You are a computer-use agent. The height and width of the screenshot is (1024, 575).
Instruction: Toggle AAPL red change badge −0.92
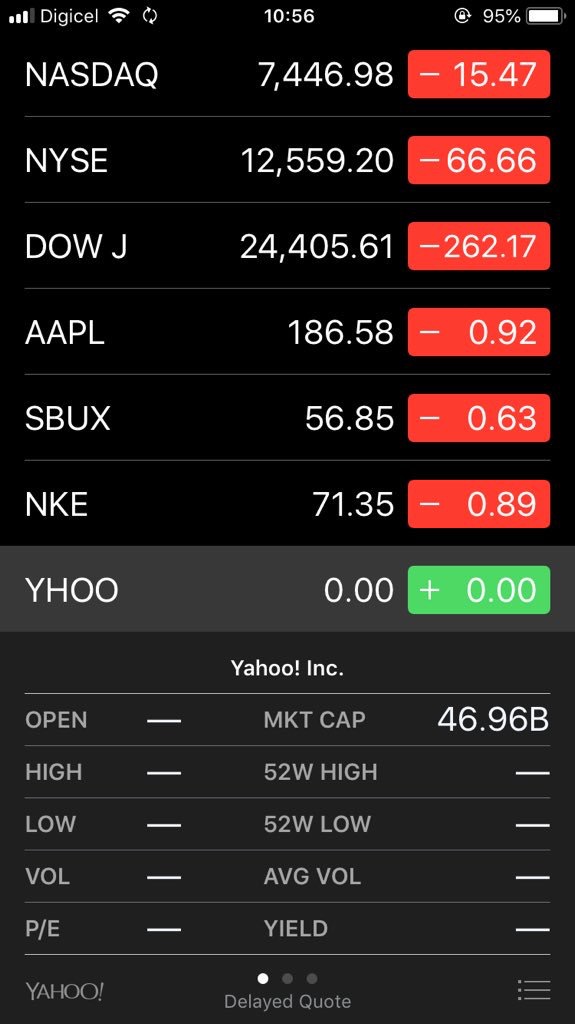pos(479,332)
